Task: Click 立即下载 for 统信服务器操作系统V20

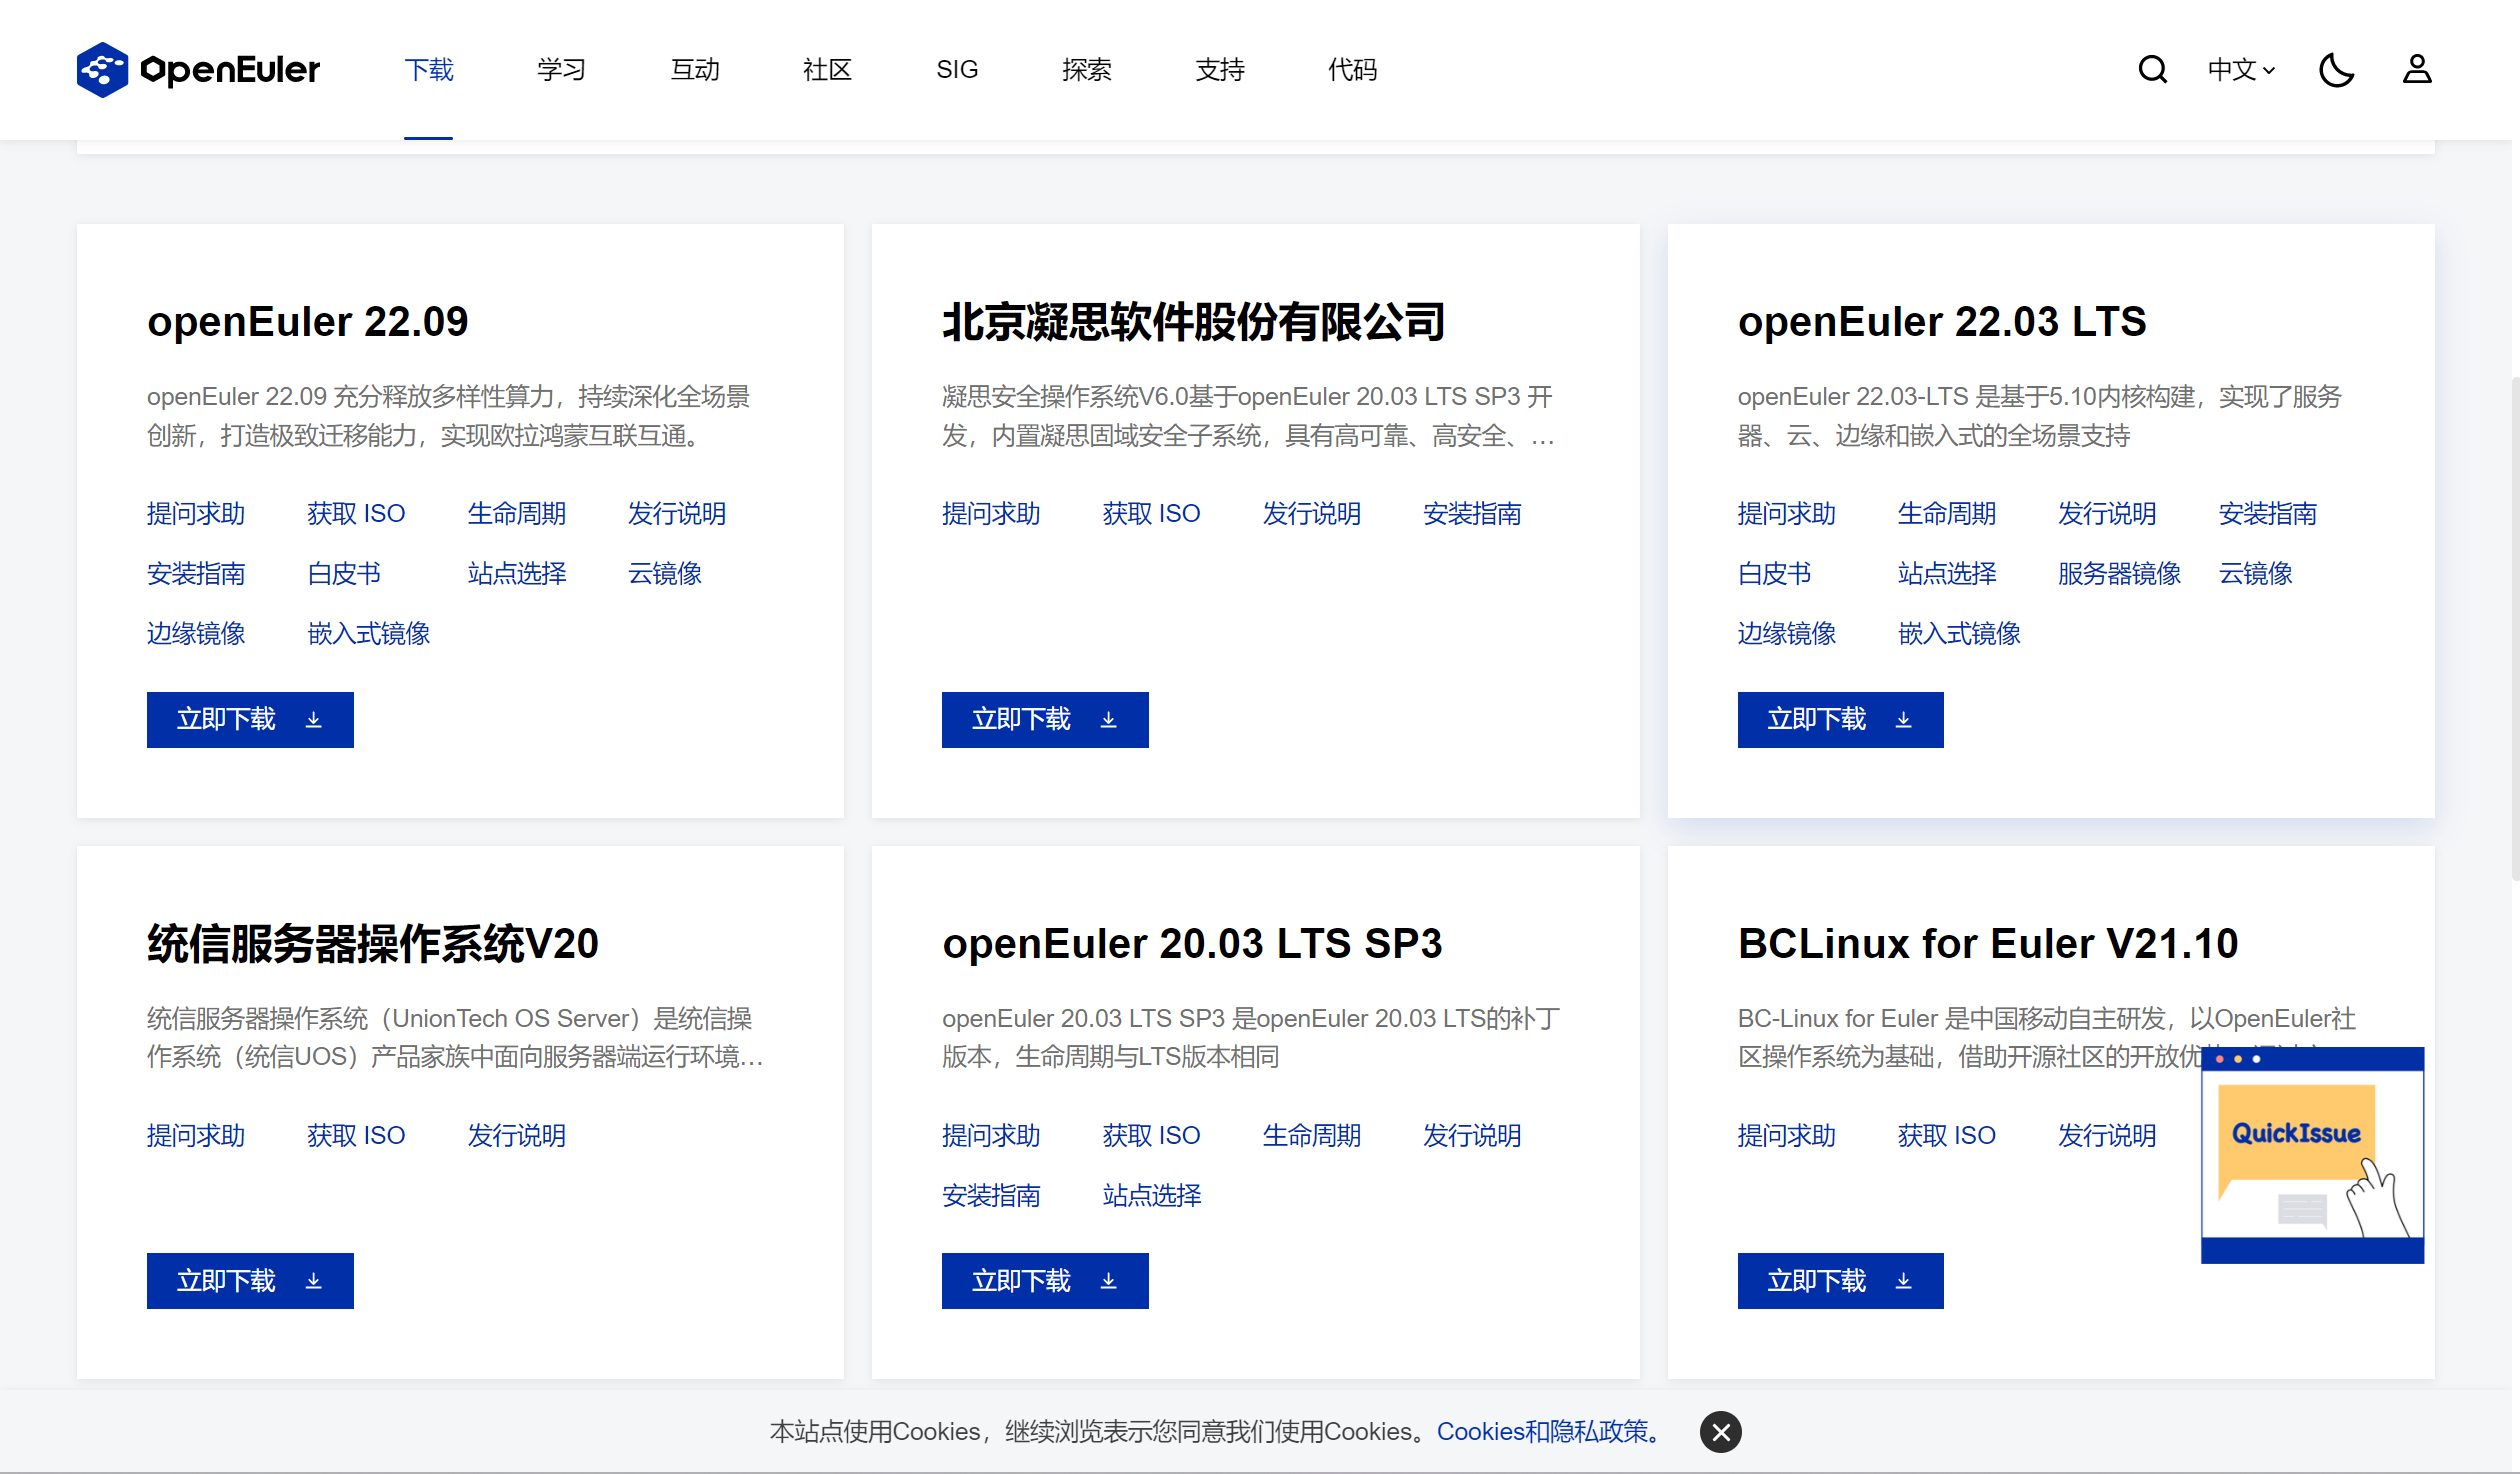Action: point(250,1280)
